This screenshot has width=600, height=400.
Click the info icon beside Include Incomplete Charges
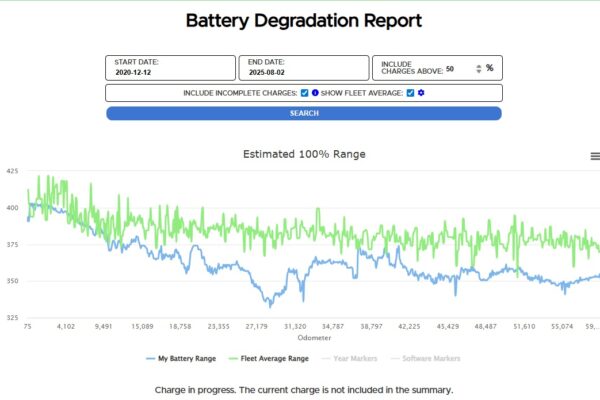pos(315,93)
